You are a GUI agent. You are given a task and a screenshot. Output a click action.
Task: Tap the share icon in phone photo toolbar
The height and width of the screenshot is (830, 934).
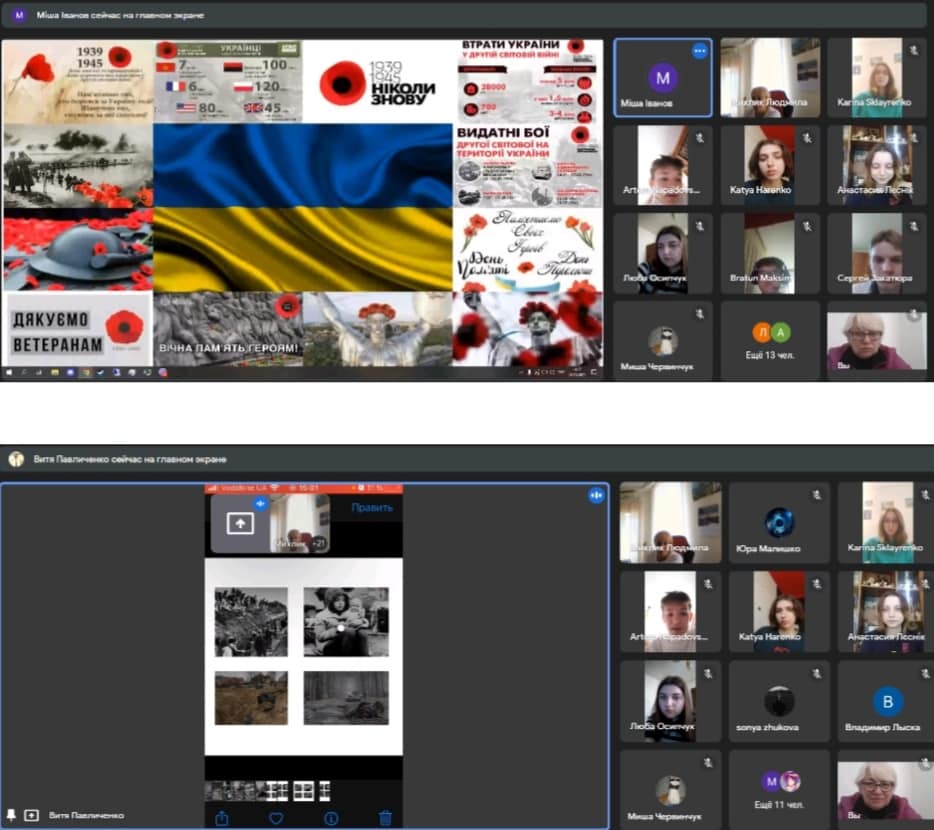point(222,818)
